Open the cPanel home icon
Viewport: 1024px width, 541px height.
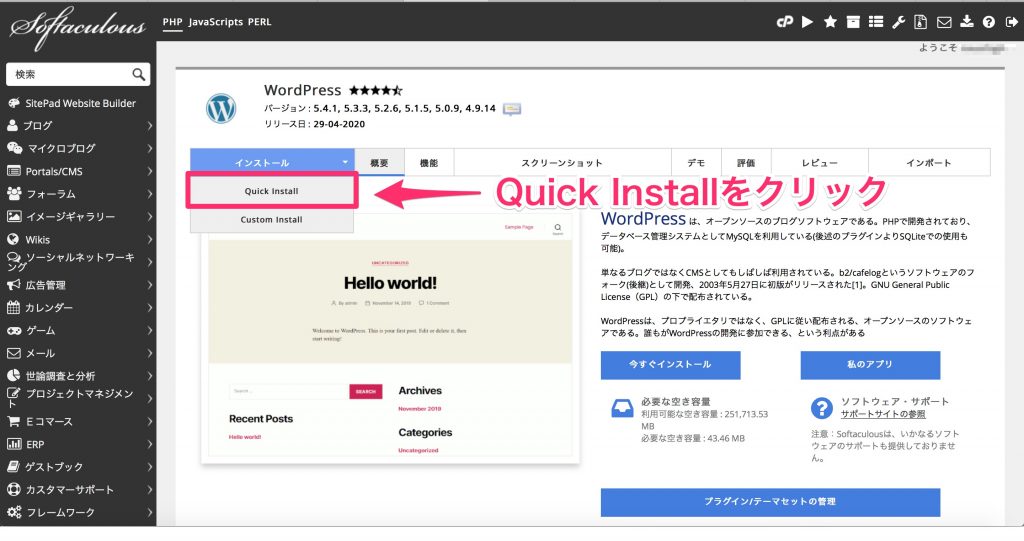pyautogui.click(x=785, y=22)
